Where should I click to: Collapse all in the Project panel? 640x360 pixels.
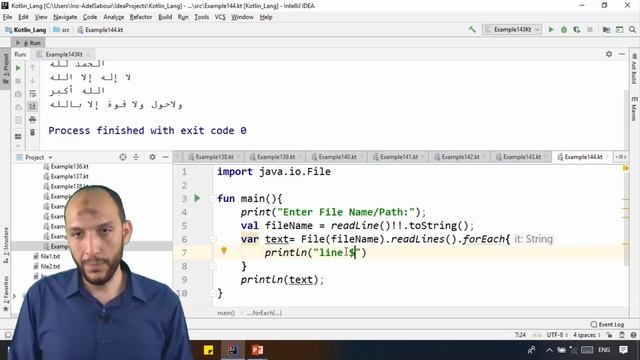pos(136,157)
